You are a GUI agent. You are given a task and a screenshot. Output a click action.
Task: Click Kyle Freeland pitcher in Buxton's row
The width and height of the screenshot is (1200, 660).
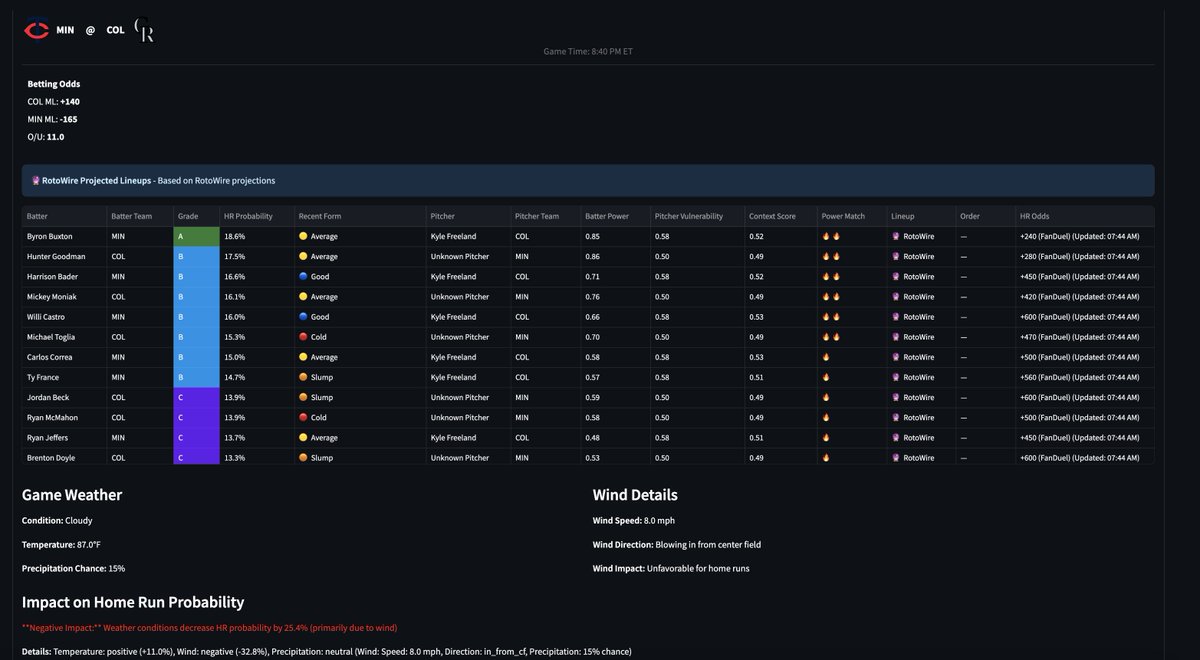(x=453, y=237)
